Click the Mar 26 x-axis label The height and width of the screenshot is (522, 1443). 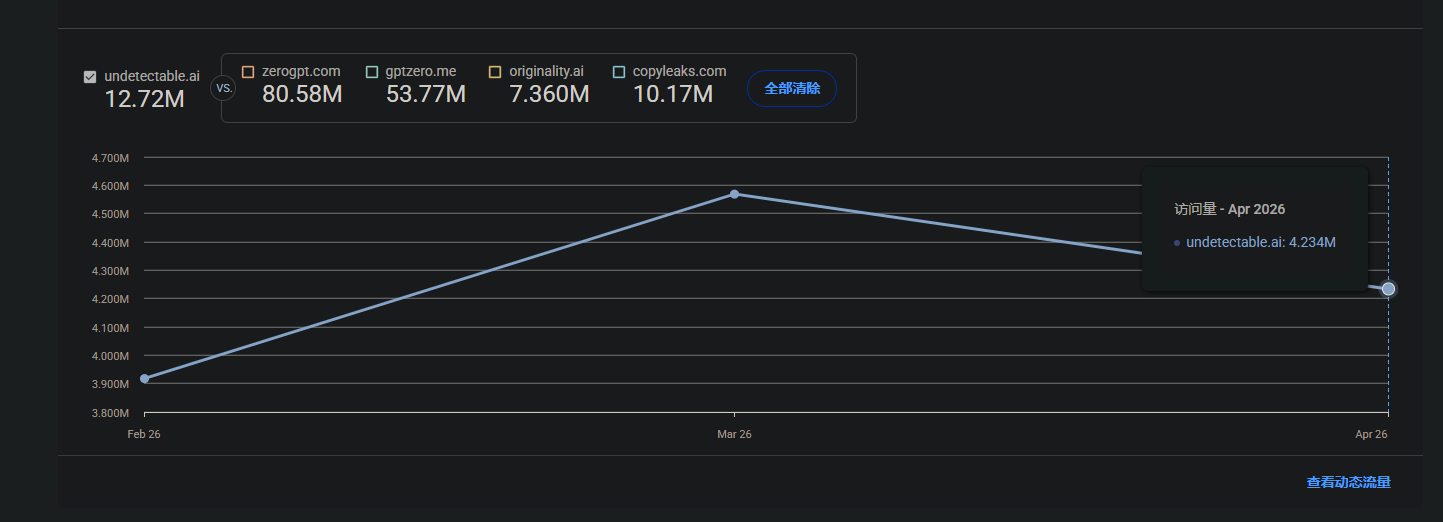coord(734,434)
